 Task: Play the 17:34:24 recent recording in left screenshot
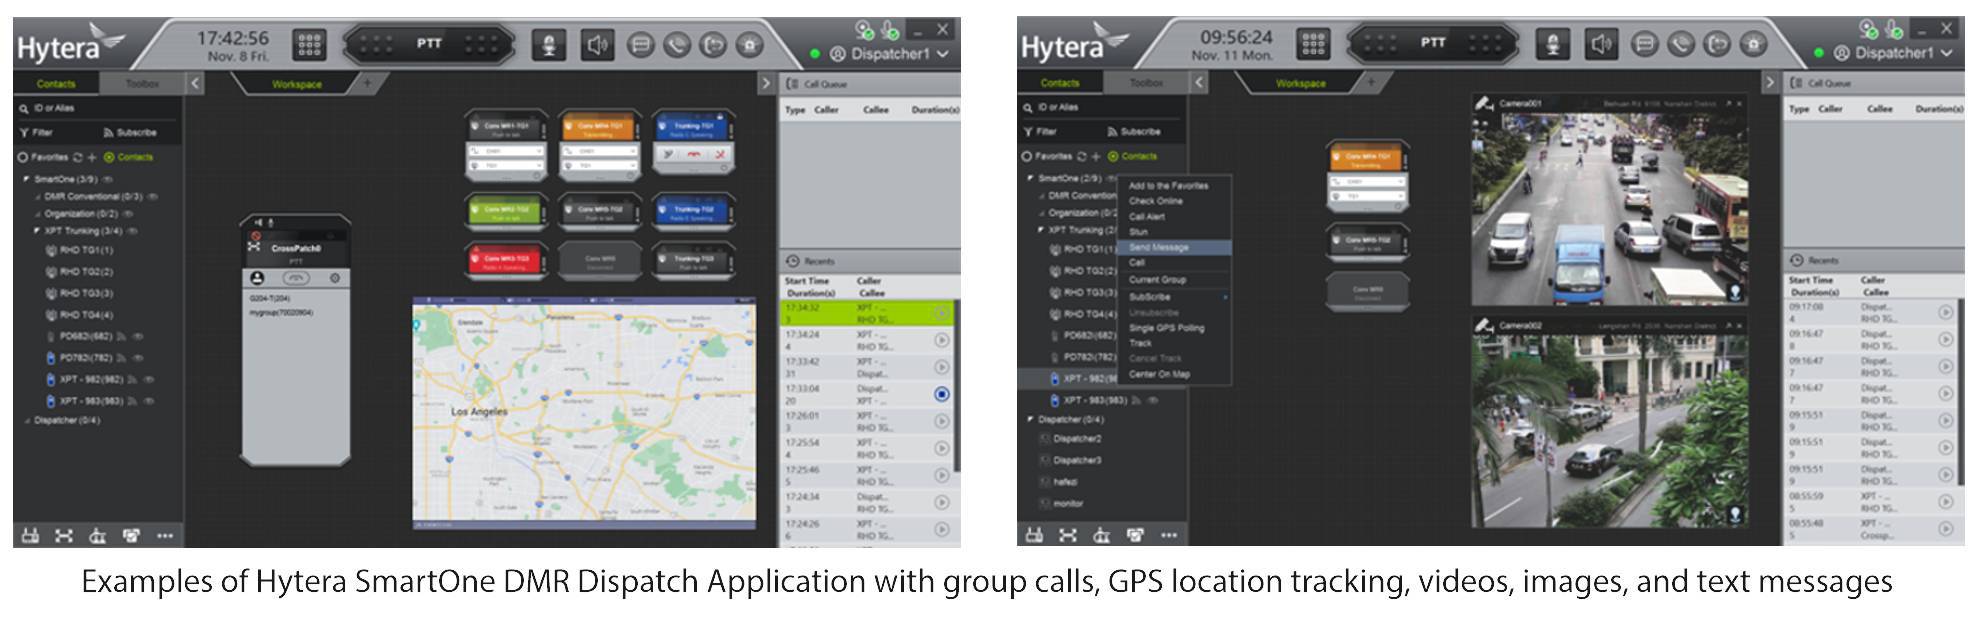[942, 340]
